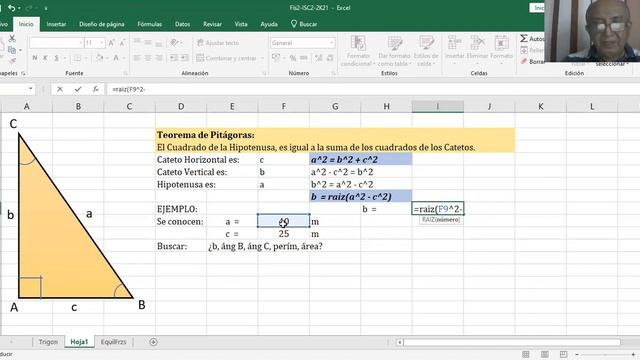Viewport: 640px width, 360px height.
Task: Open the borders dropdown arrow
Action: pos(86,58)
